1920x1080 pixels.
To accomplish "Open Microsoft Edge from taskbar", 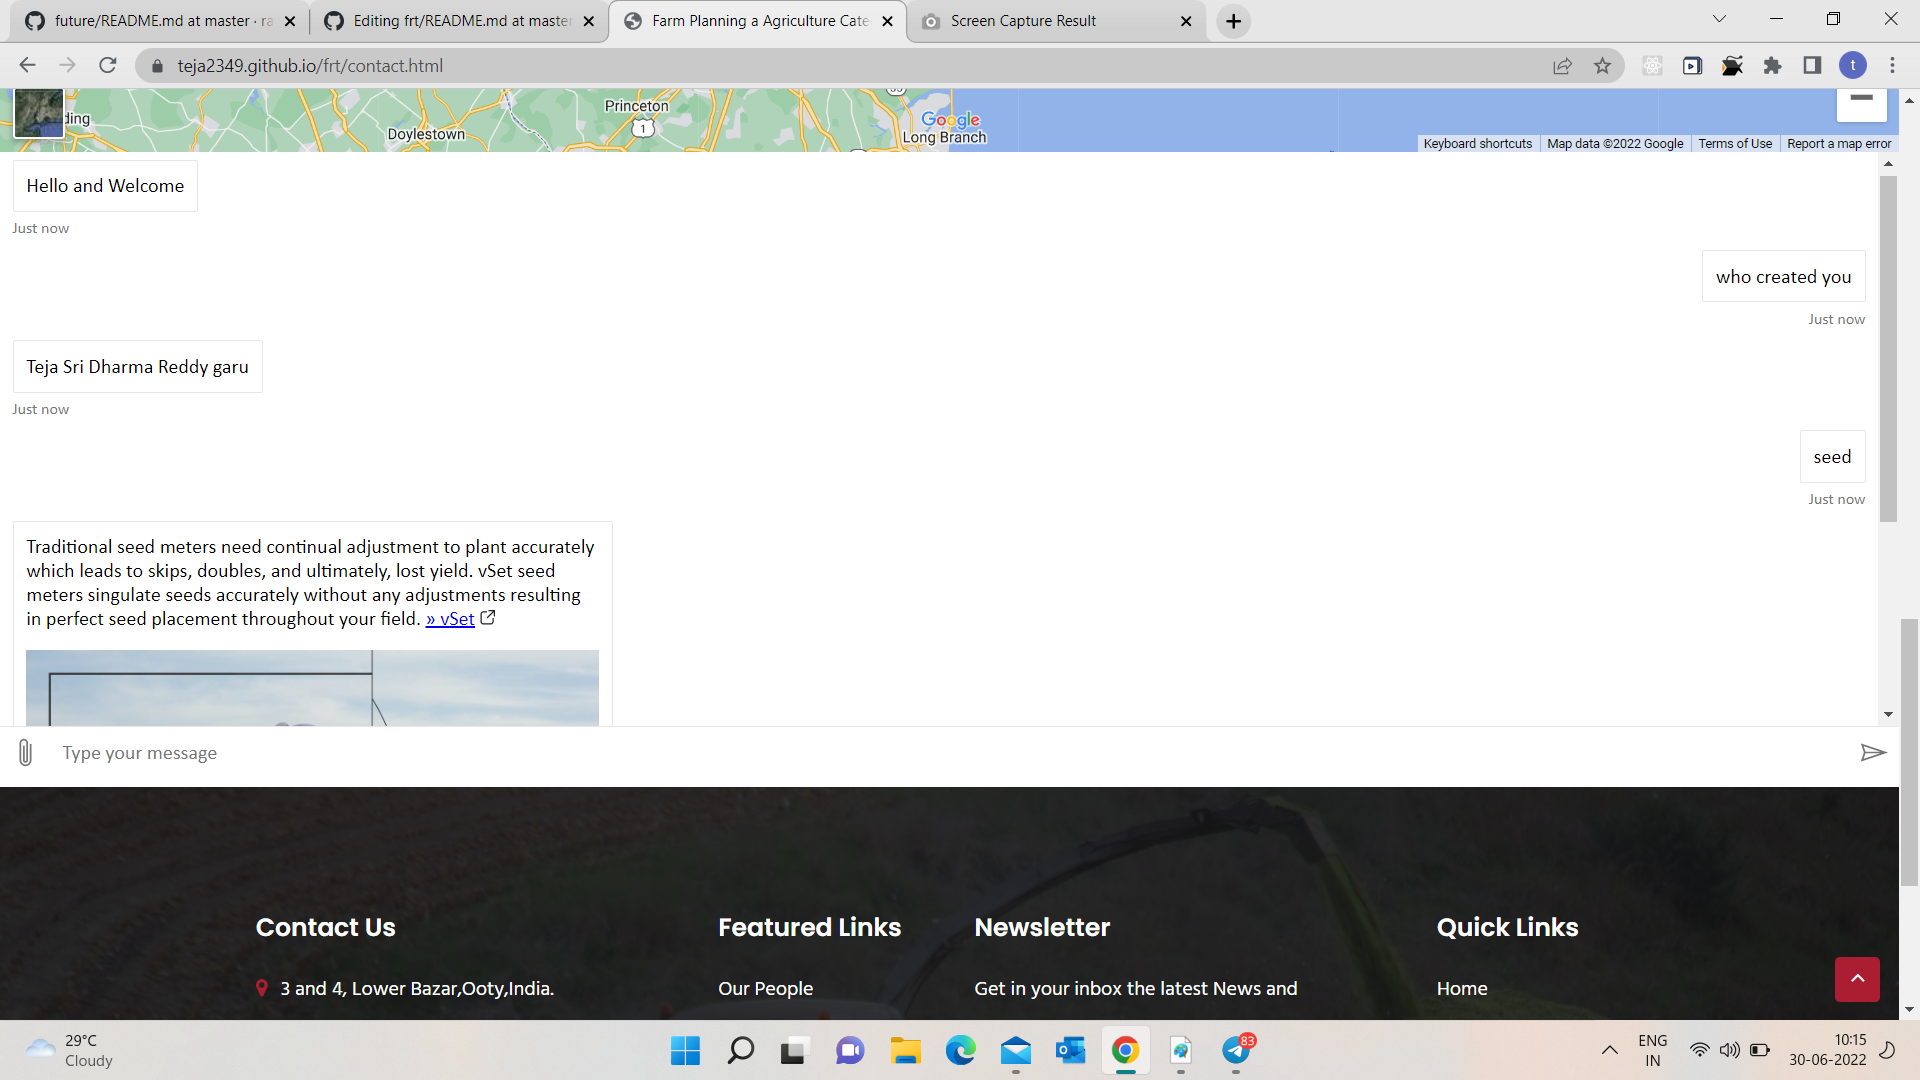I will click(x=961, y=1051).
